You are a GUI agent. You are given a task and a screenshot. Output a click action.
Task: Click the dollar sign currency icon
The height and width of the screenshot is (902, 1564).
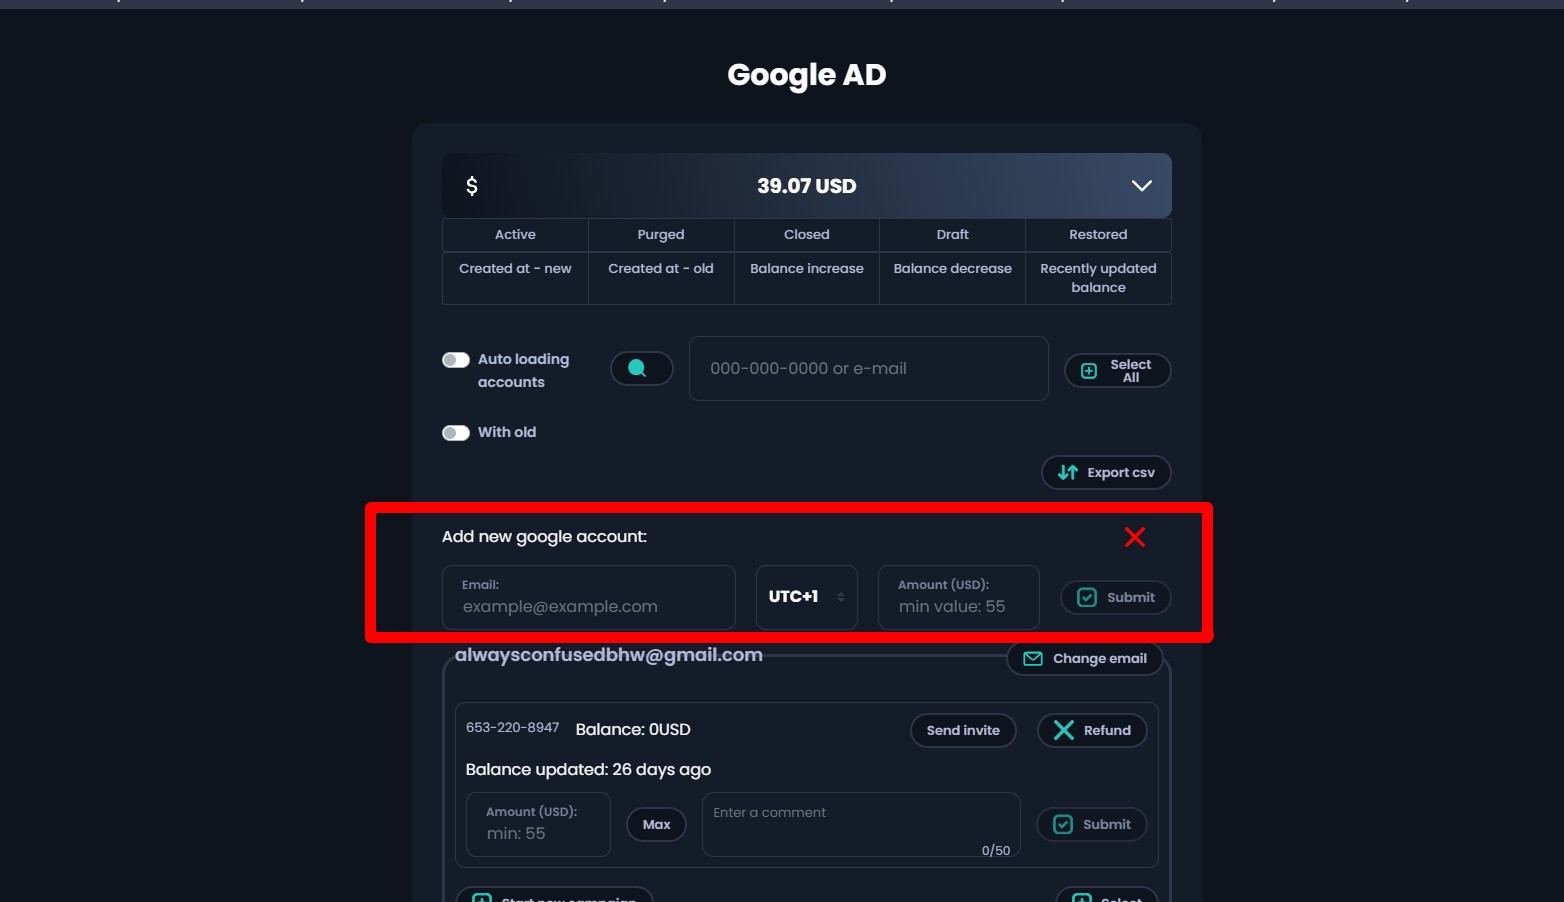click(x=472, y=186)
